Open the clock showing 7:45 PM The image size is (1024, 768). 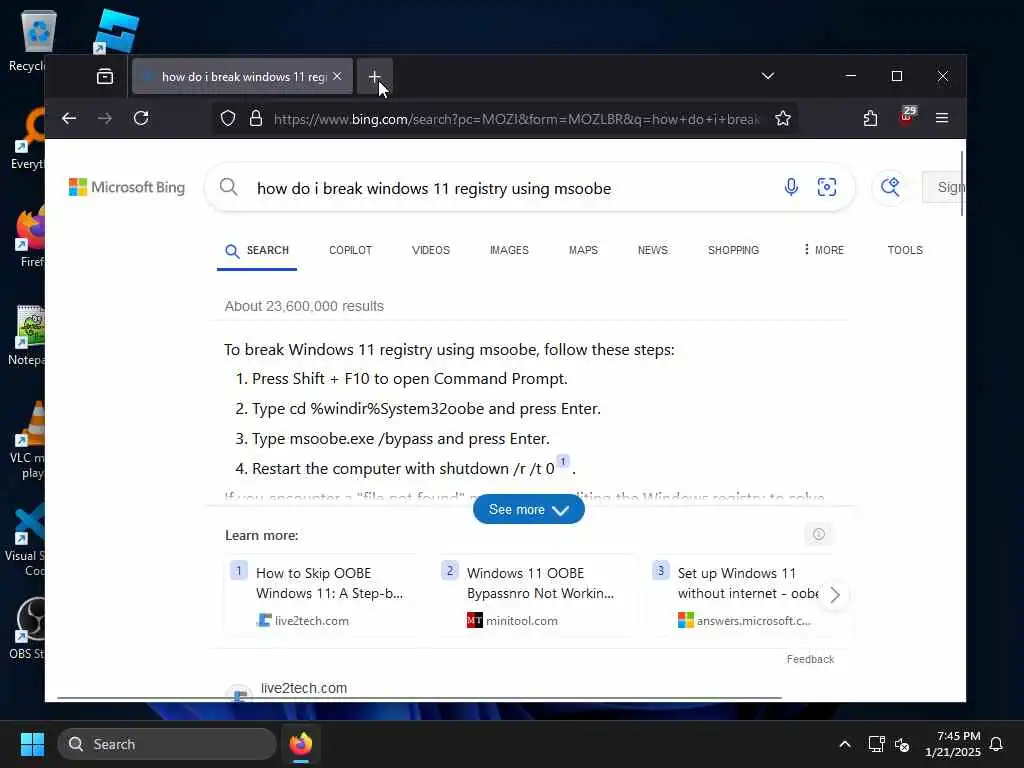953,744
